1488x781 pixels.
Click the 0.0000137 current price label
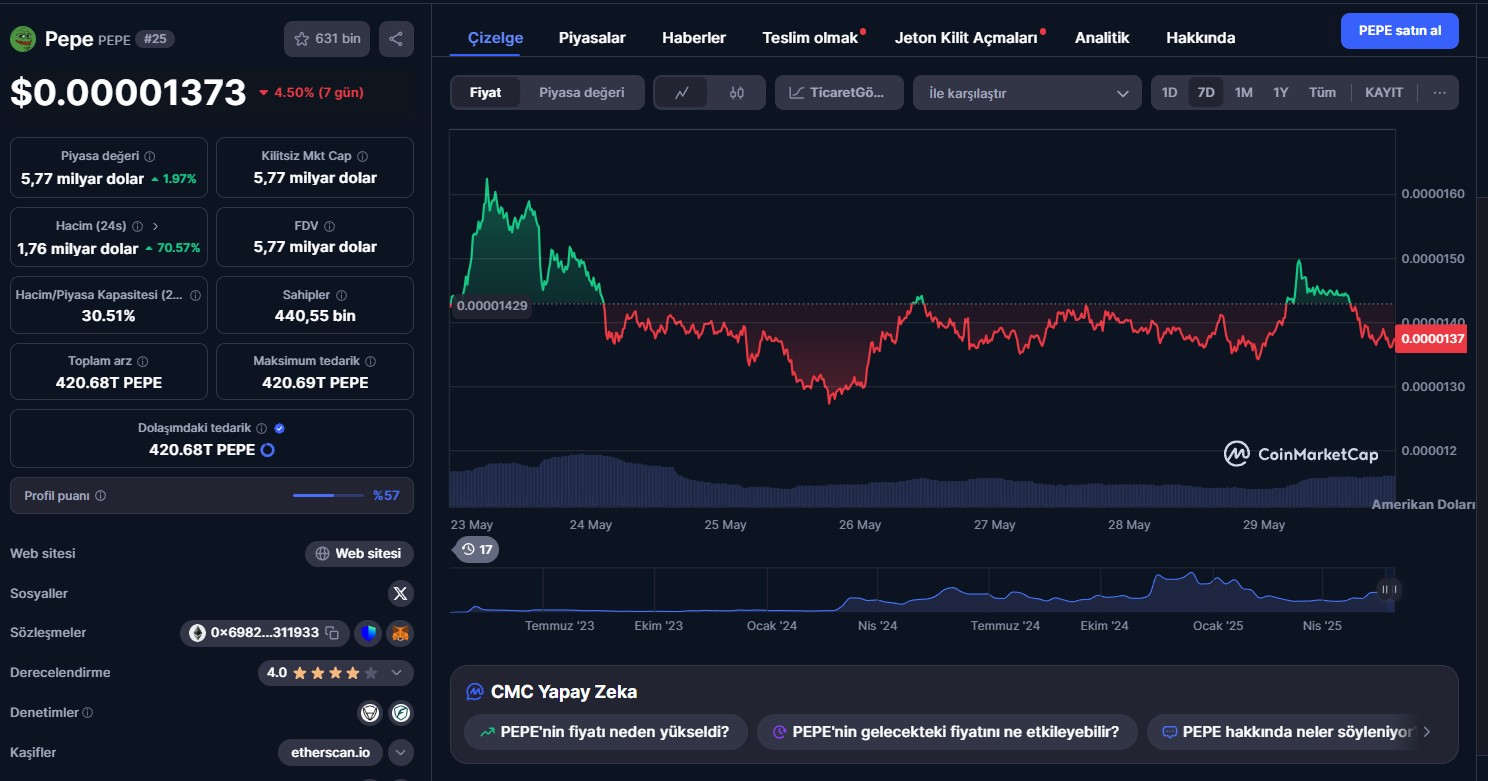(x=1431, y=339)
